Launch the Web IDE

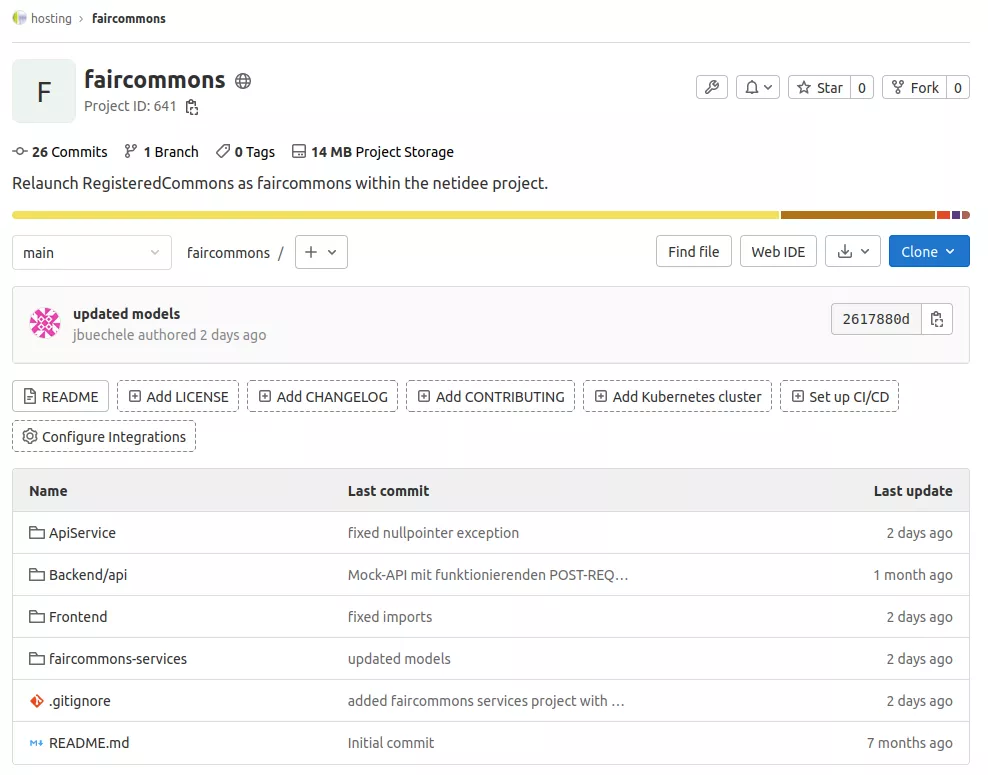pyautogui.click(x=778, y=251)
